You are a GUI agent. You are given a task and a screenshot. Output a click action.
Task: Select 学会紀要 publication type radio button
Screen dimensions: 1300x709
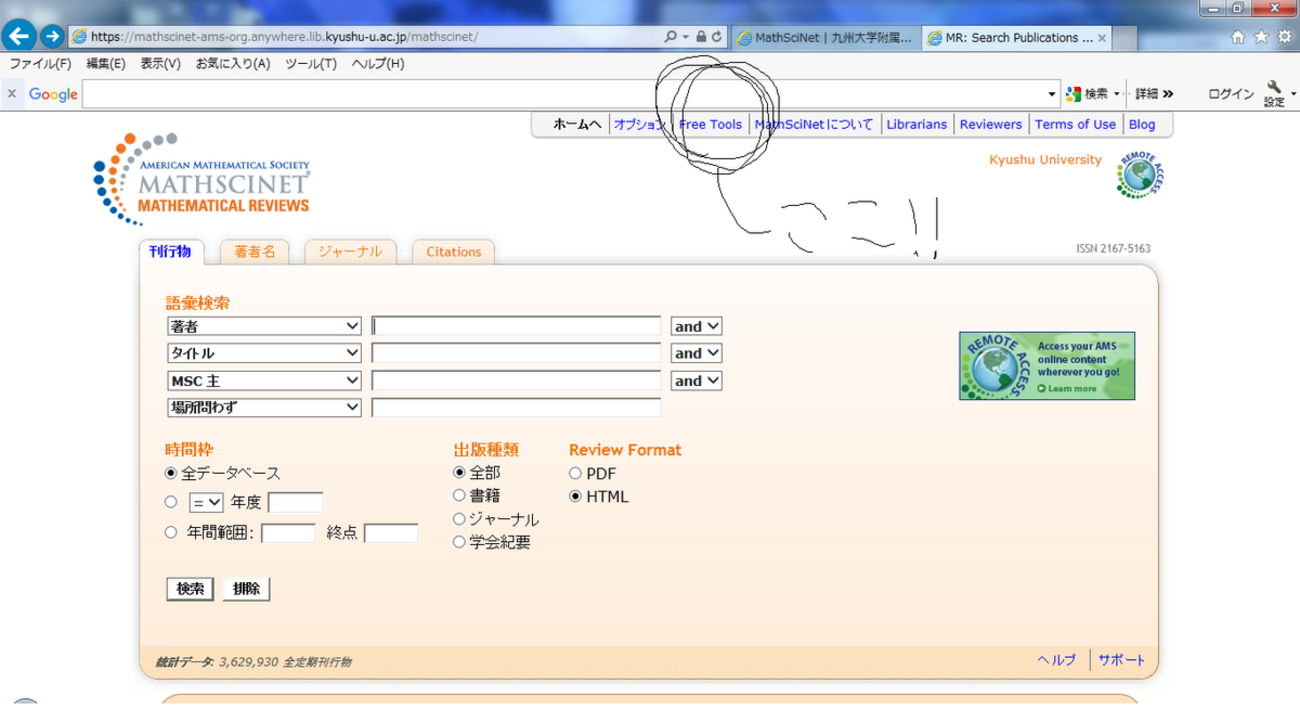coord(460,542)
